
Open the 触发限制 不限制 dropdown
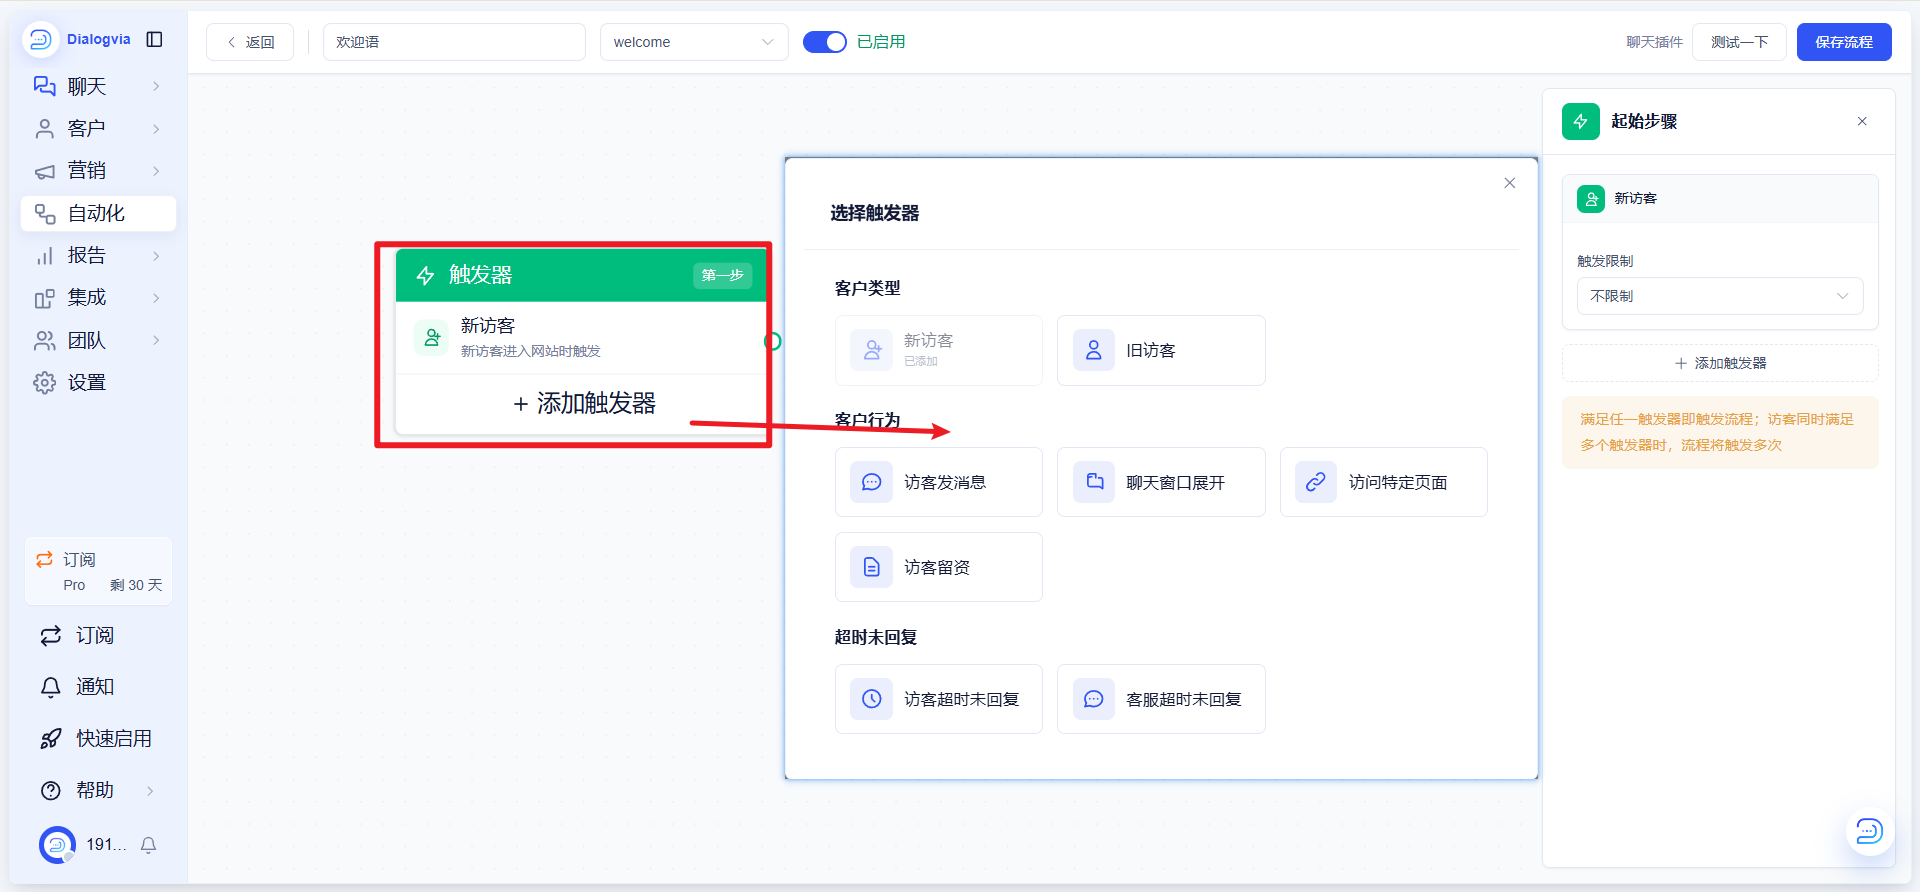[x=1720, y=296]
